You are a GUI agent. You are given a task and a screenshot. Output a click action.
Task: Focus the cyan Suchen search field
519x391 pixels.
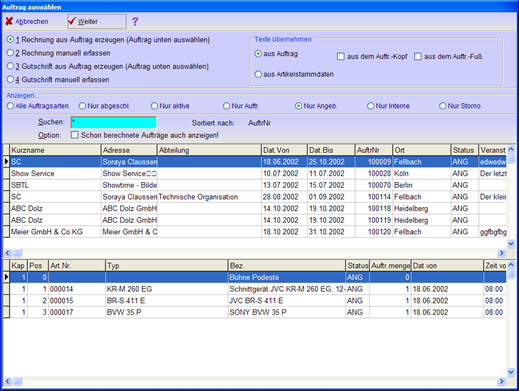pos(114,122)
